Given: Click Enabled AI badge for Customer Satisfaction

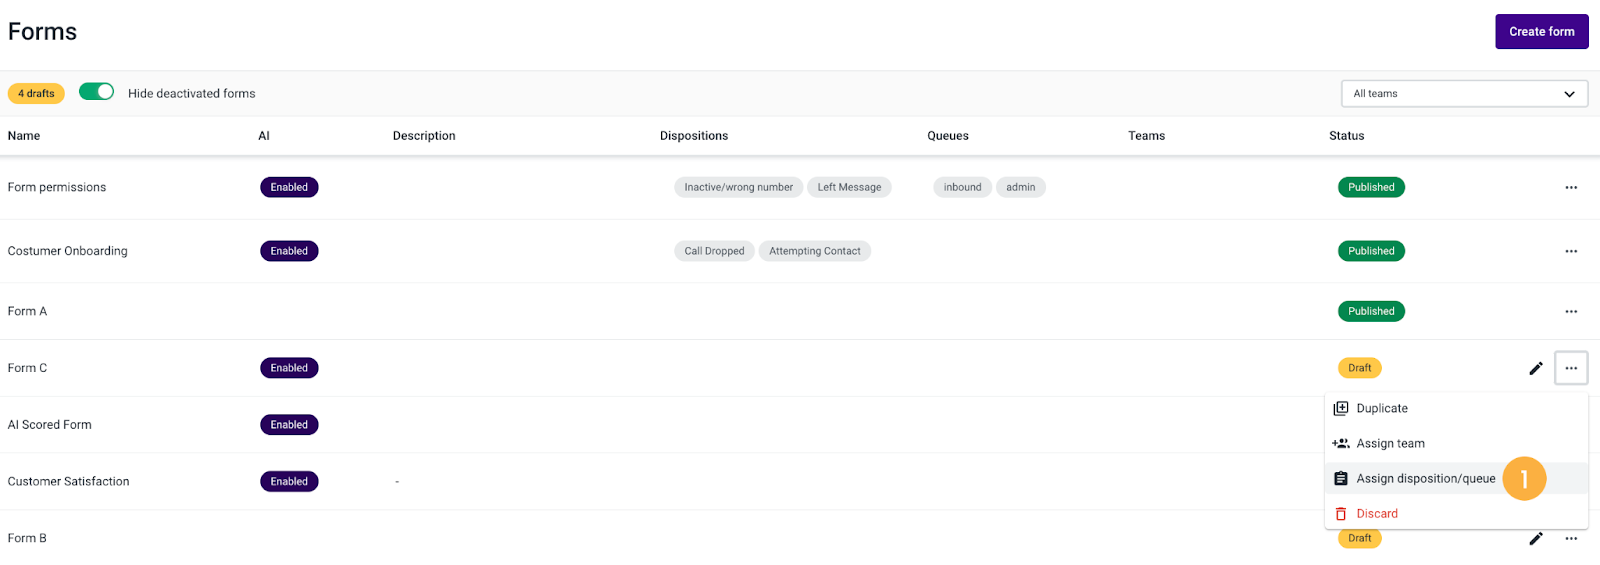Looking at the screenshot, I should click(x=289, y=481).
